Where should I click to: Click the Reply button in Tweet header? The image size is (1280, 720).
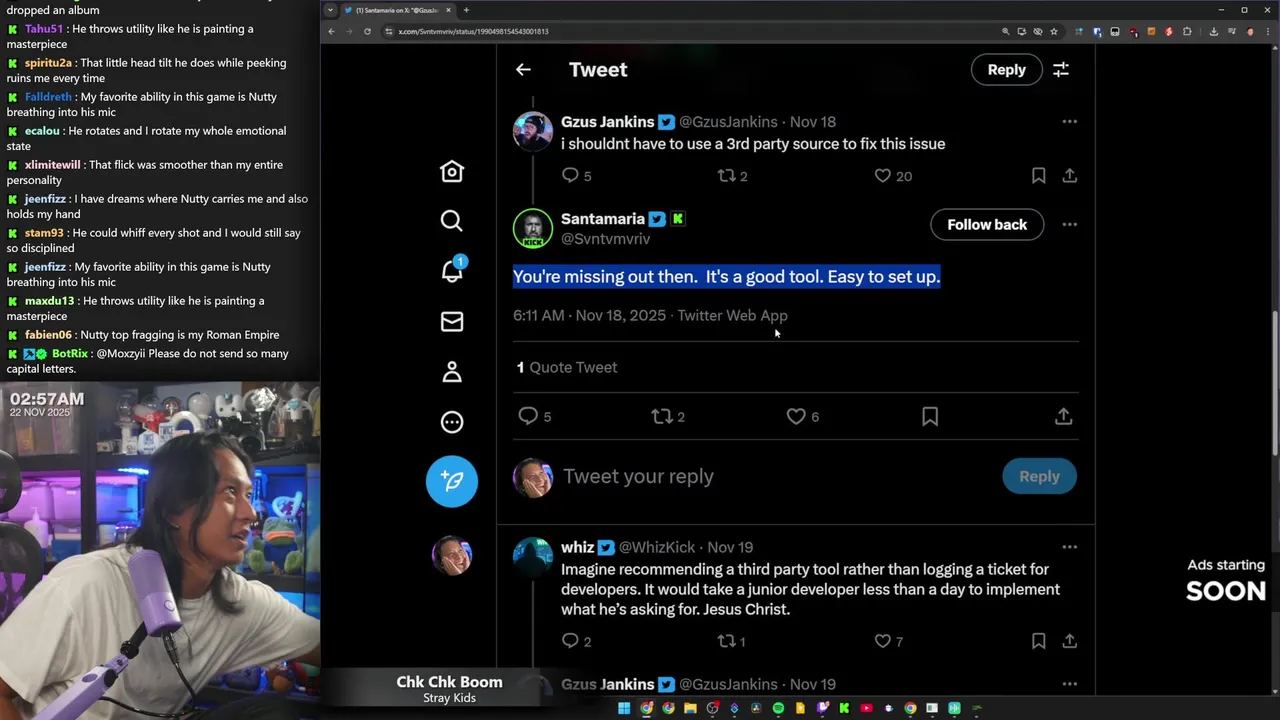[1006, 70]
